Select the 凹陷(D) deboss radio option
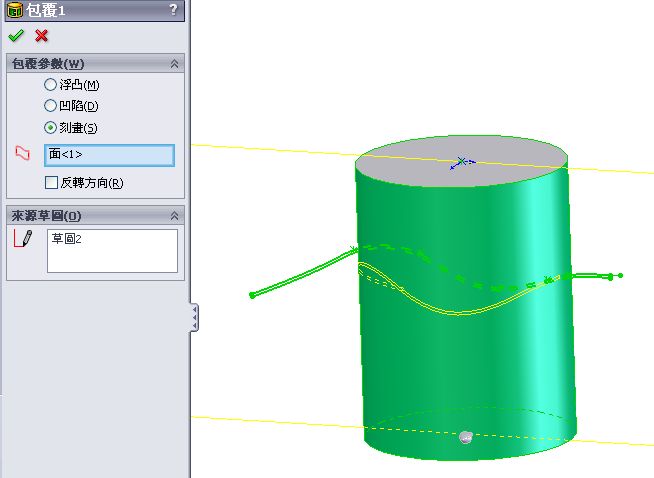 click(50, 106)
